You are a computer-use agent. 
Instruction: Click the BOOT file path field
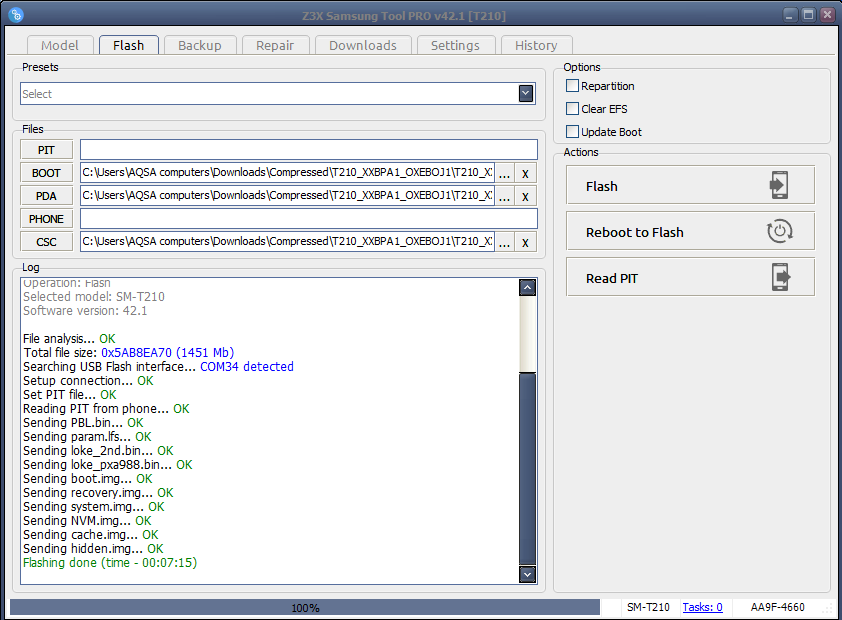[x=287, y=173]
